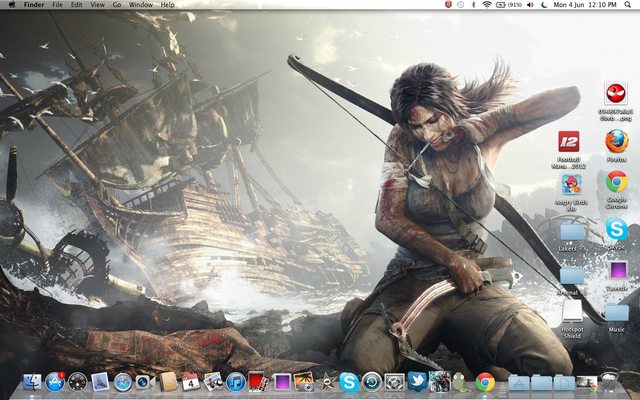This screenshot has width=640, height=400.
Task: Open the View menu
Action: pyautogui.click(x=98, y=4)
